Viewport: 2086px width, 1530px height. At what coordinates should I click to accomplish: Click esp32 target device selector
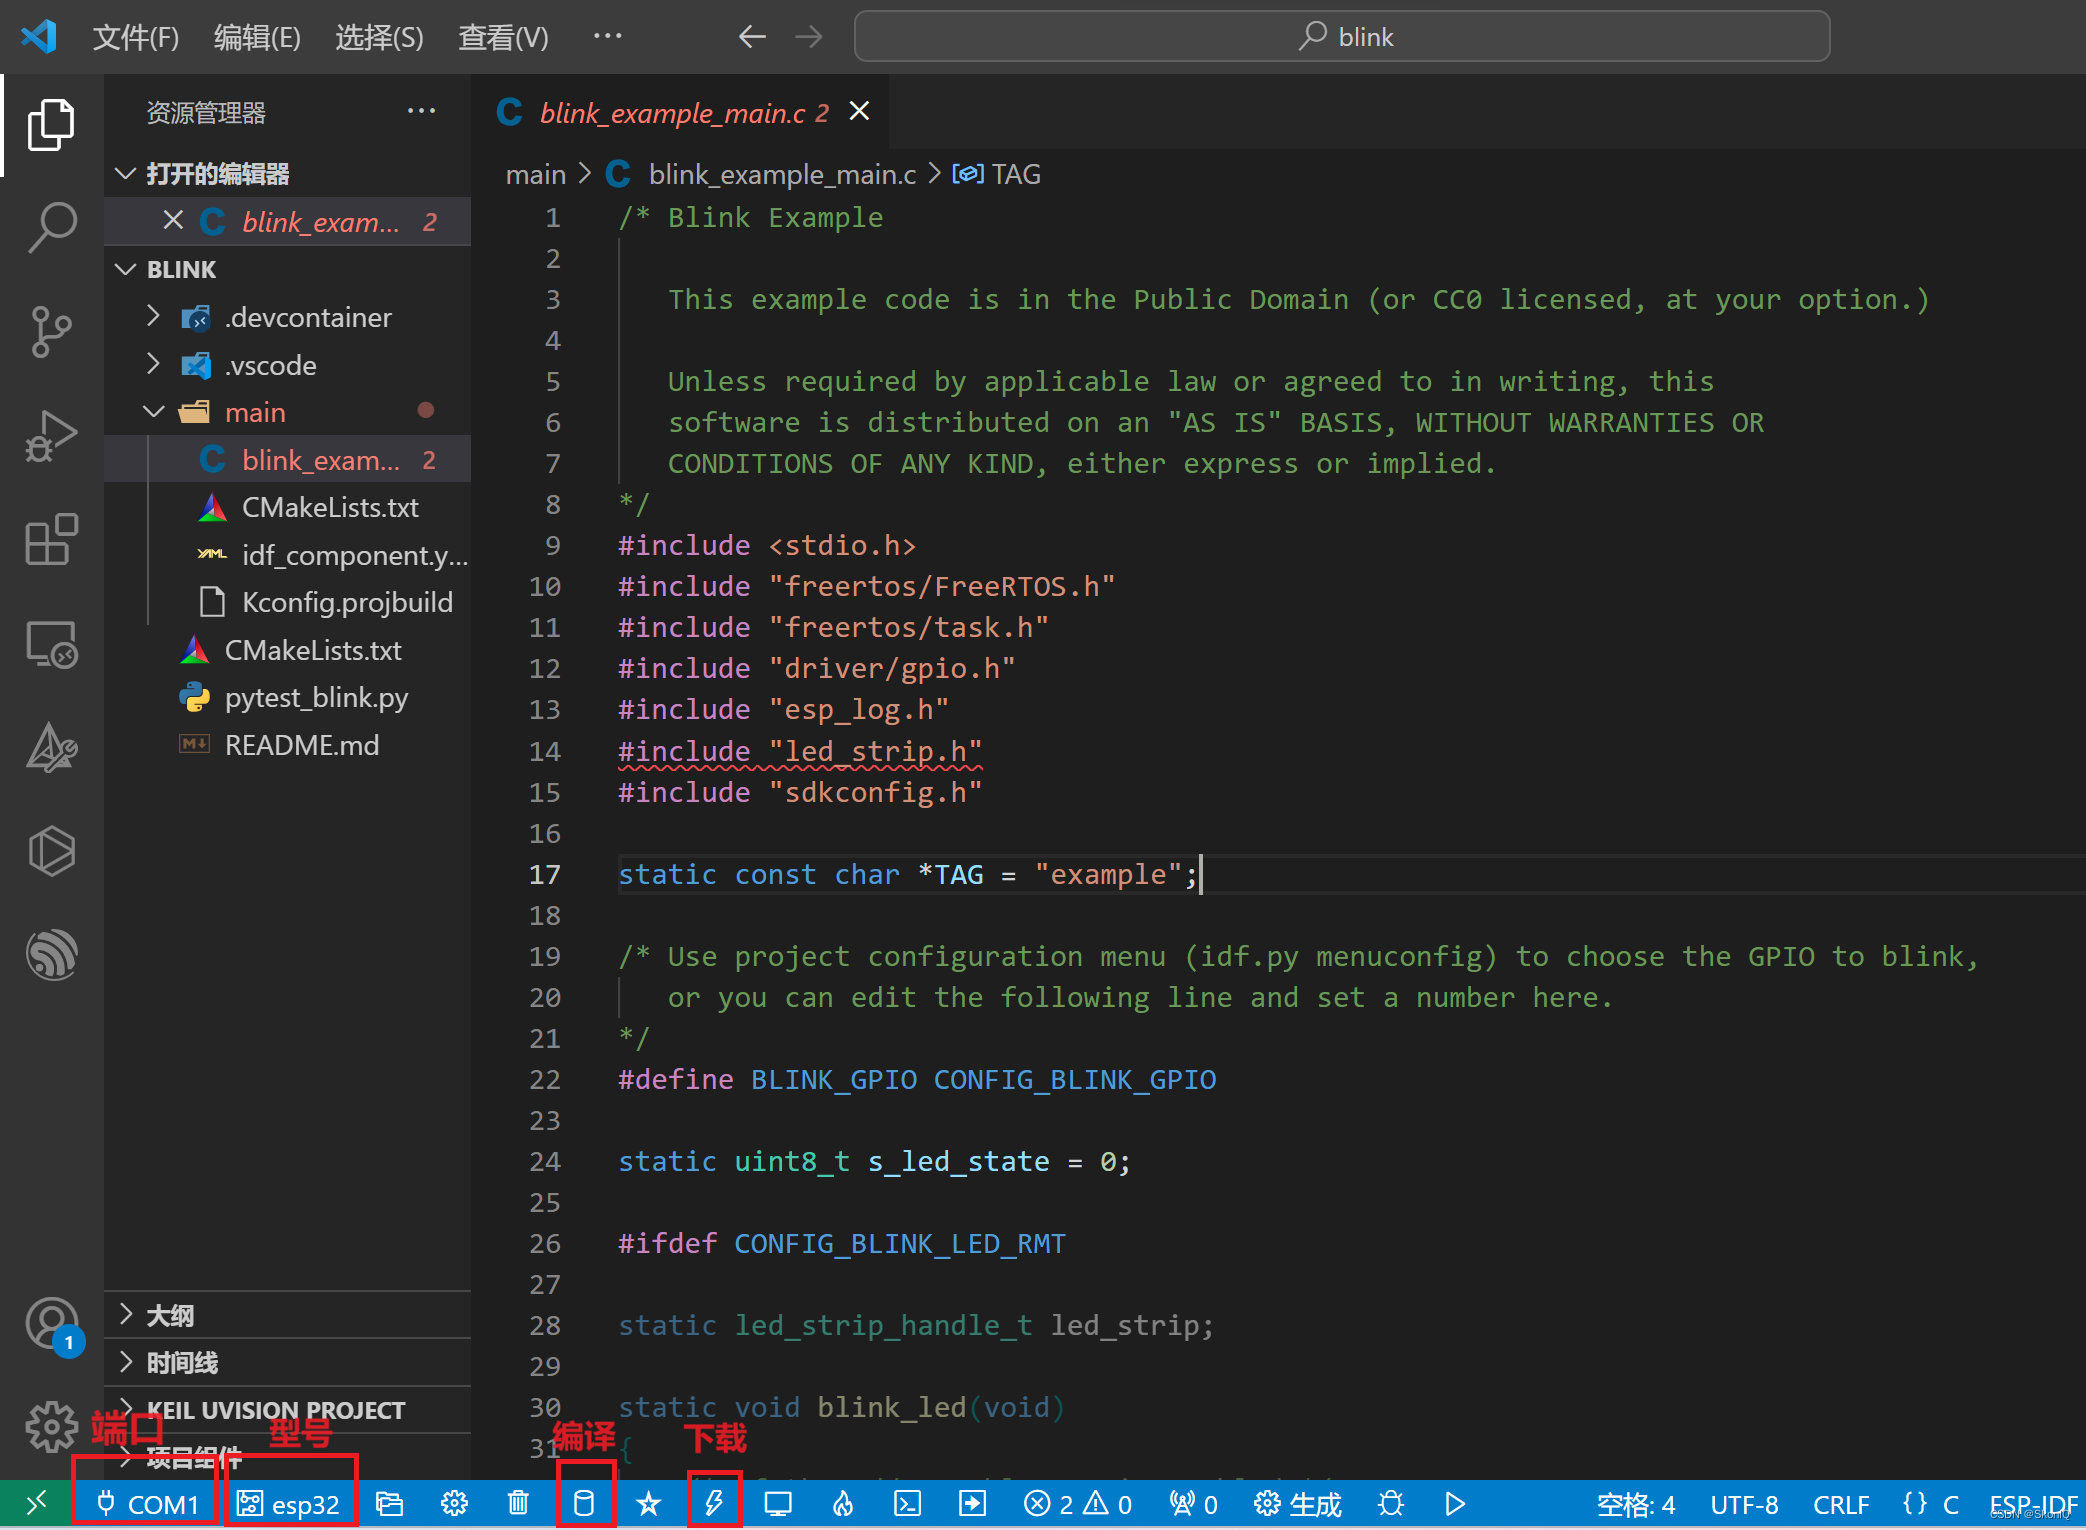coord(290,1503)
